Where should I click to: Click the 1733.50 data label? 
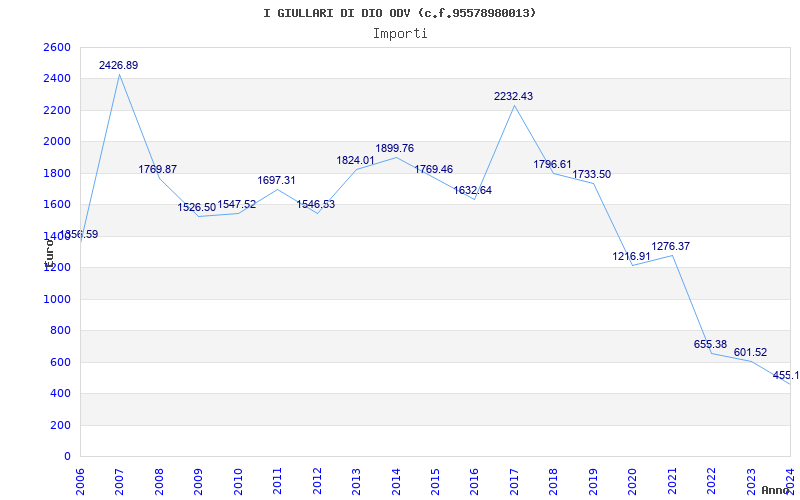tap(591, 174)
